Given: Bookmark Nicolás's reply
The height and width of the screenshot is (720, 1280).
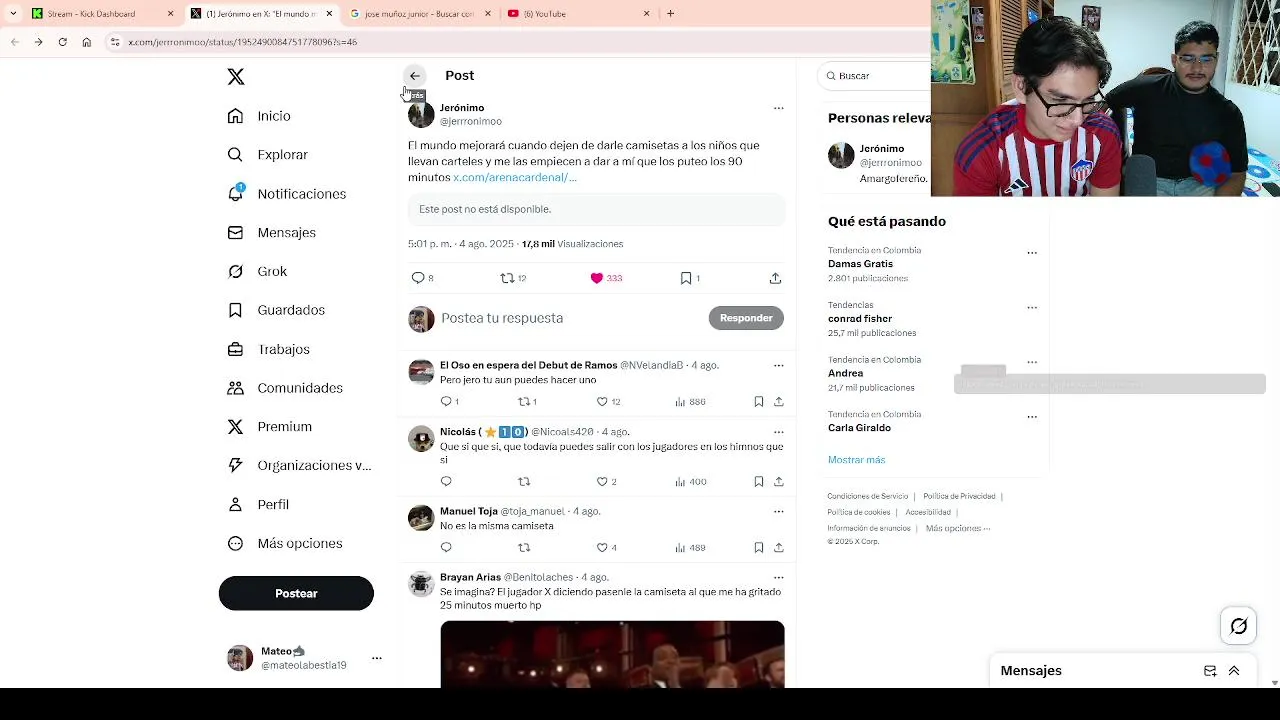Looking at the screenshot, I should click(x=759, y=481).
